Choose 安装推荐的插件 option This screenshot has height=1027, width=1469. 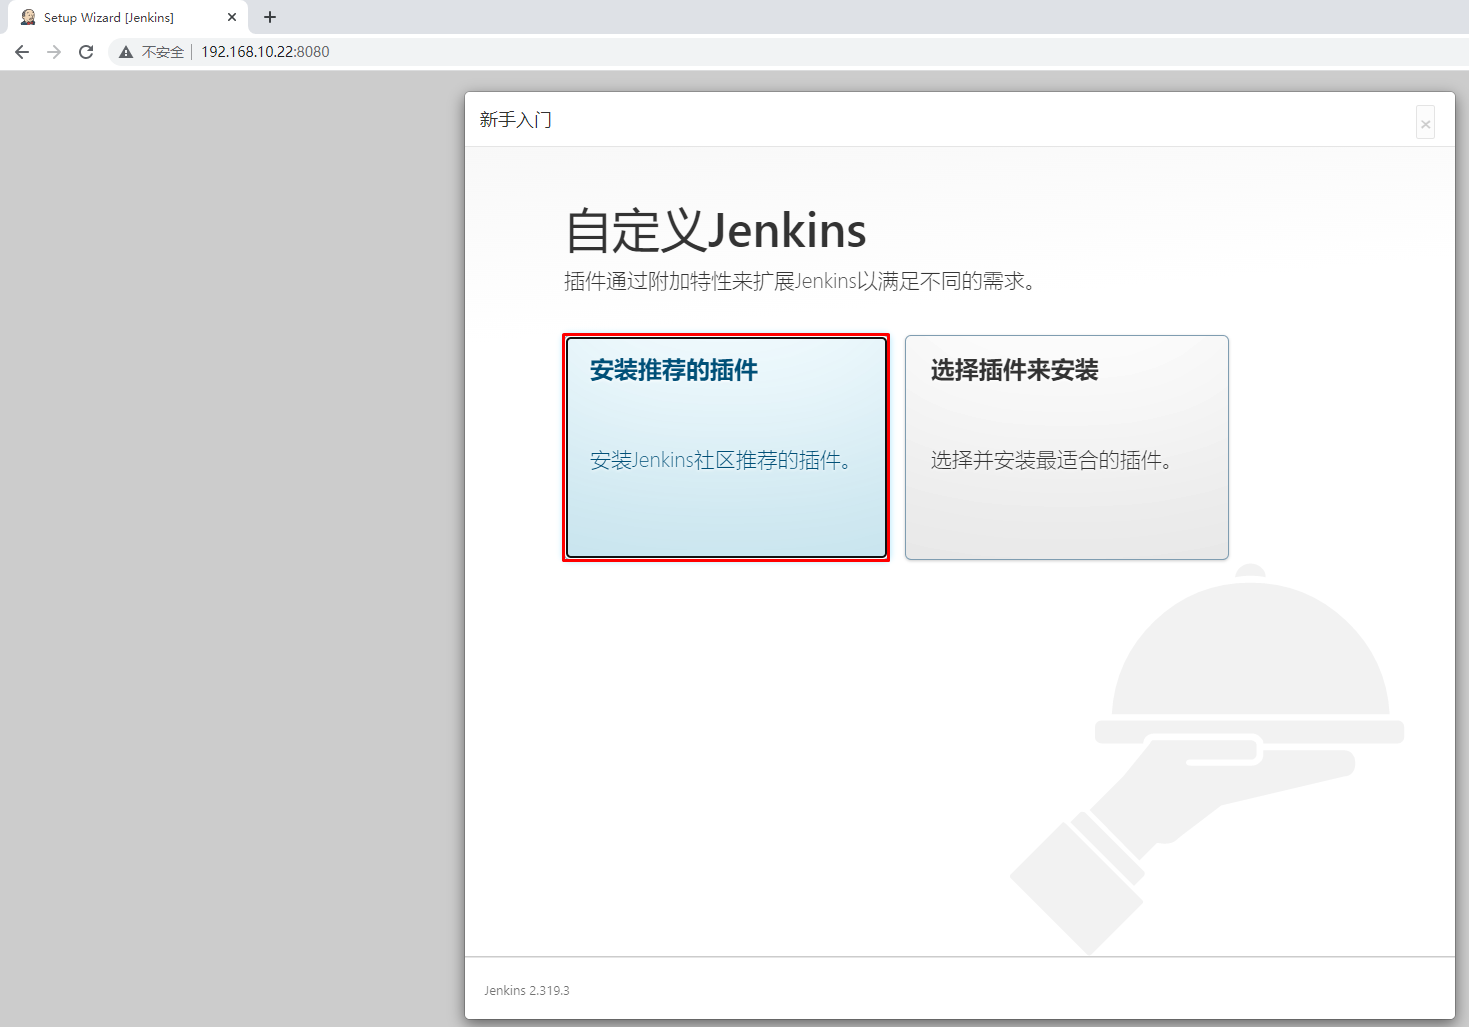tap(726, 447)
